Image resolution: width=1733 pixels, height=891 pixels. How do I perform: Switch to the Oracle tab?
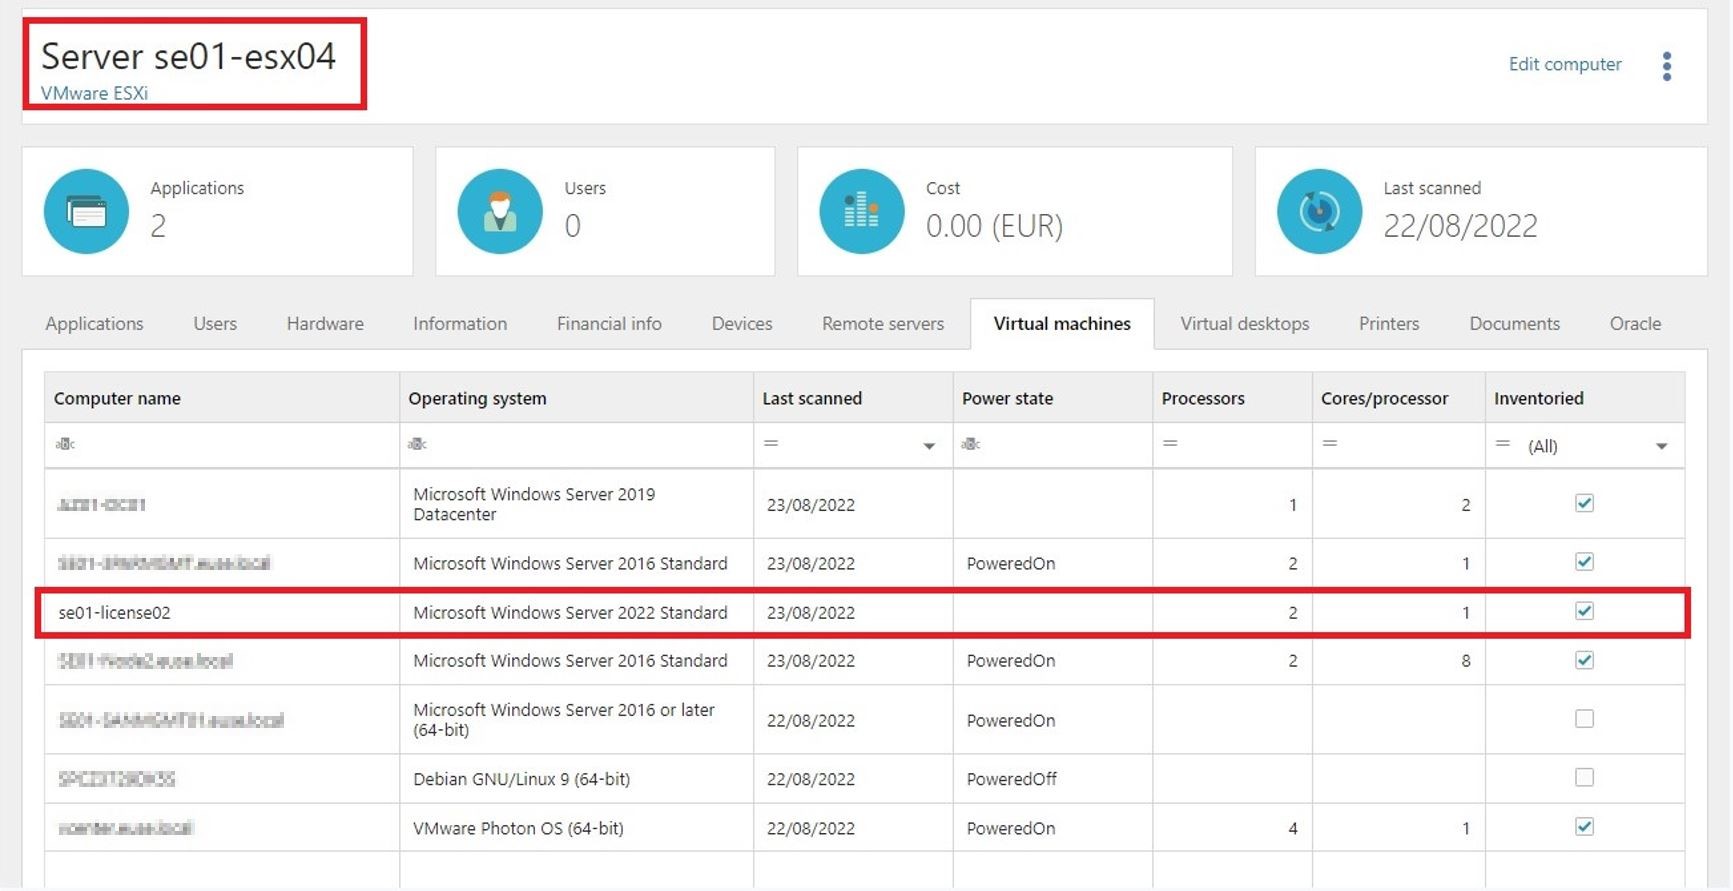pyautogui.click(x=1635, y=324)
